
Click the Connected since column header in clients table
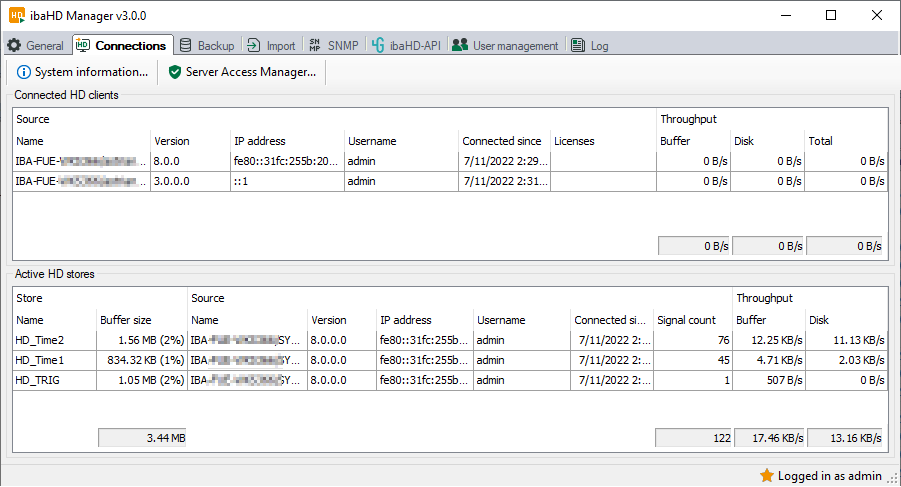point(502,141)
